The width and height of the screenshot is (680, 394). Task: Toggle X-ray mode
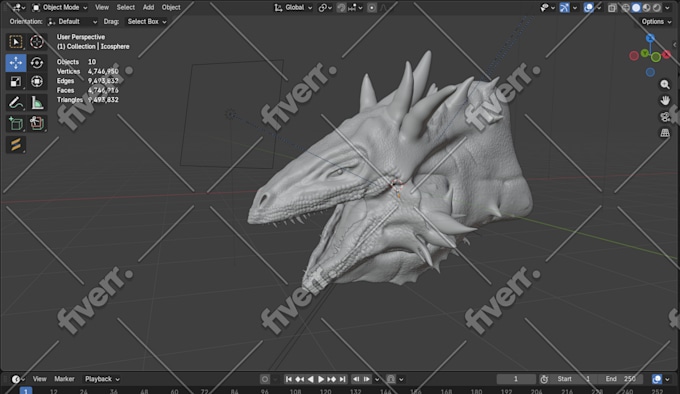tap(612, 8)
